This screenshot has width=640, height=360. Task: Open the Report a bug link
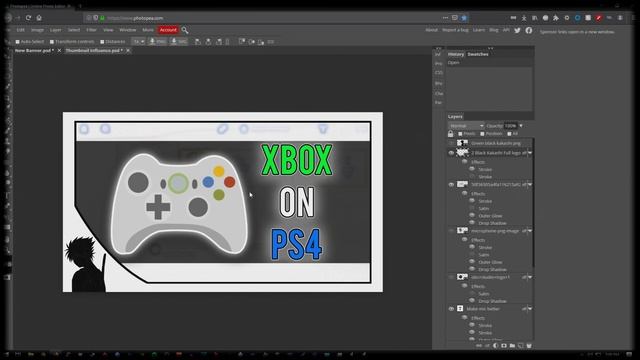pyautogui.click(x=455, y=30)
